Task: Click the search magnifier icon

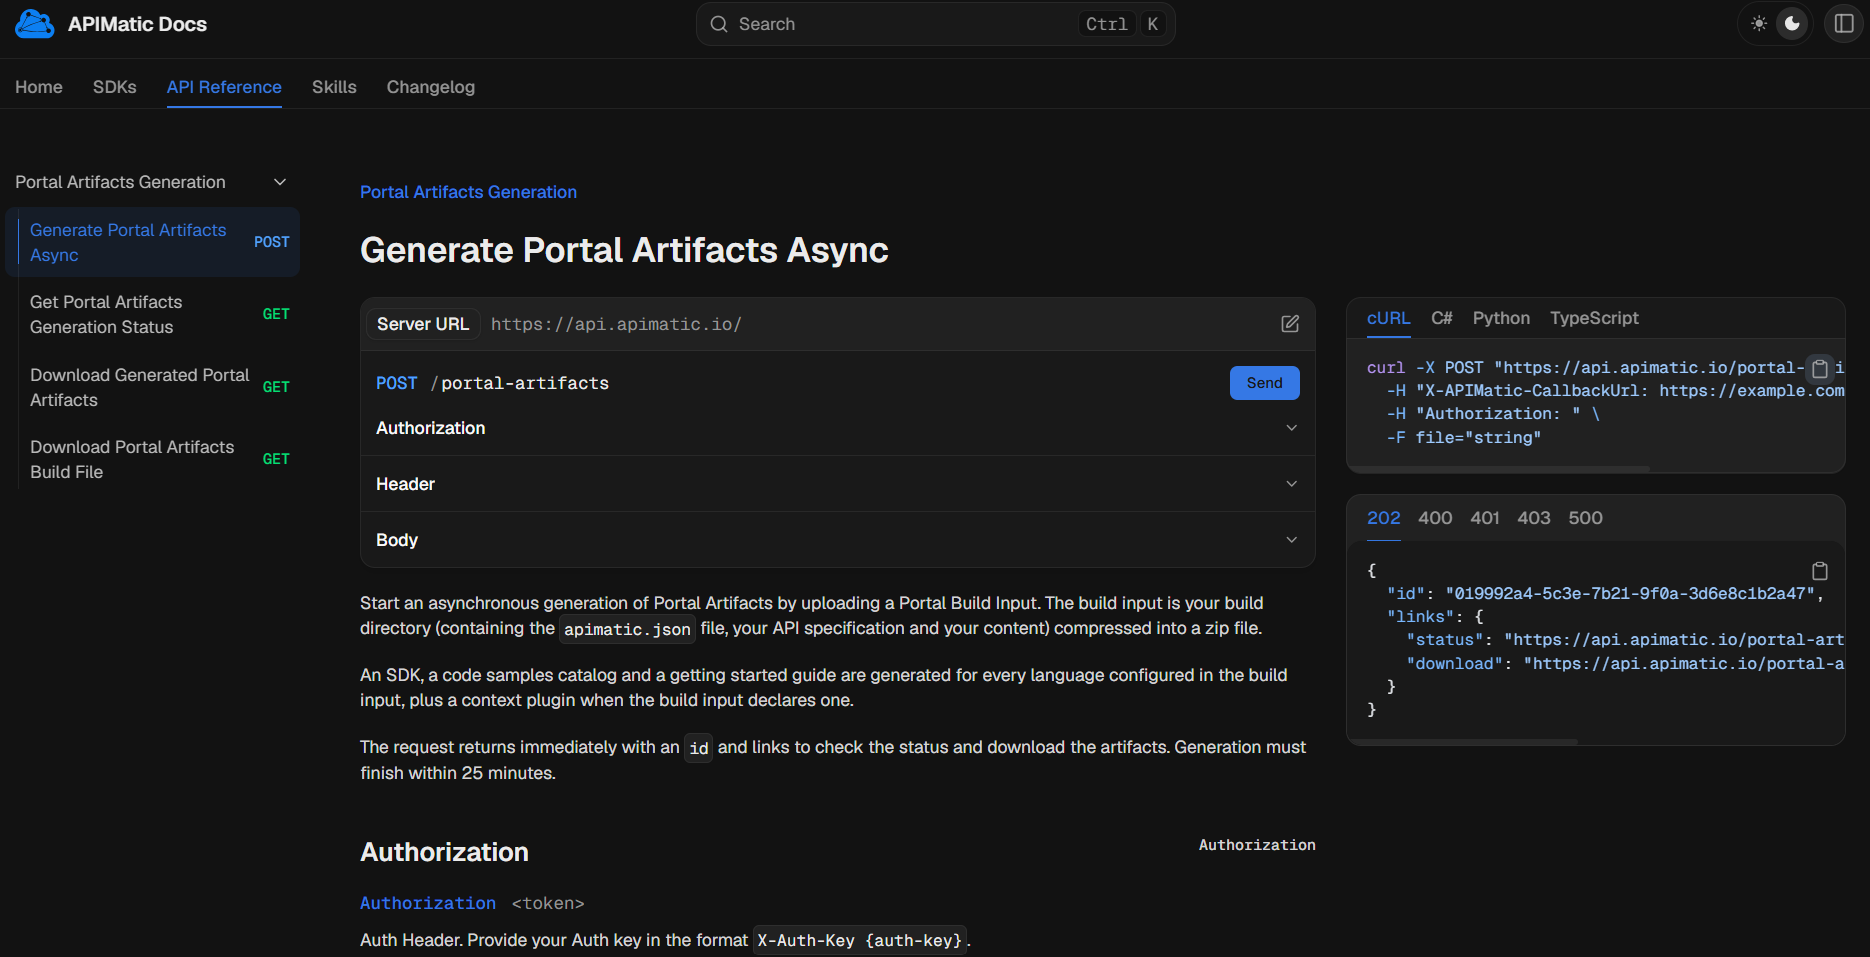Action: pos(718,24)
